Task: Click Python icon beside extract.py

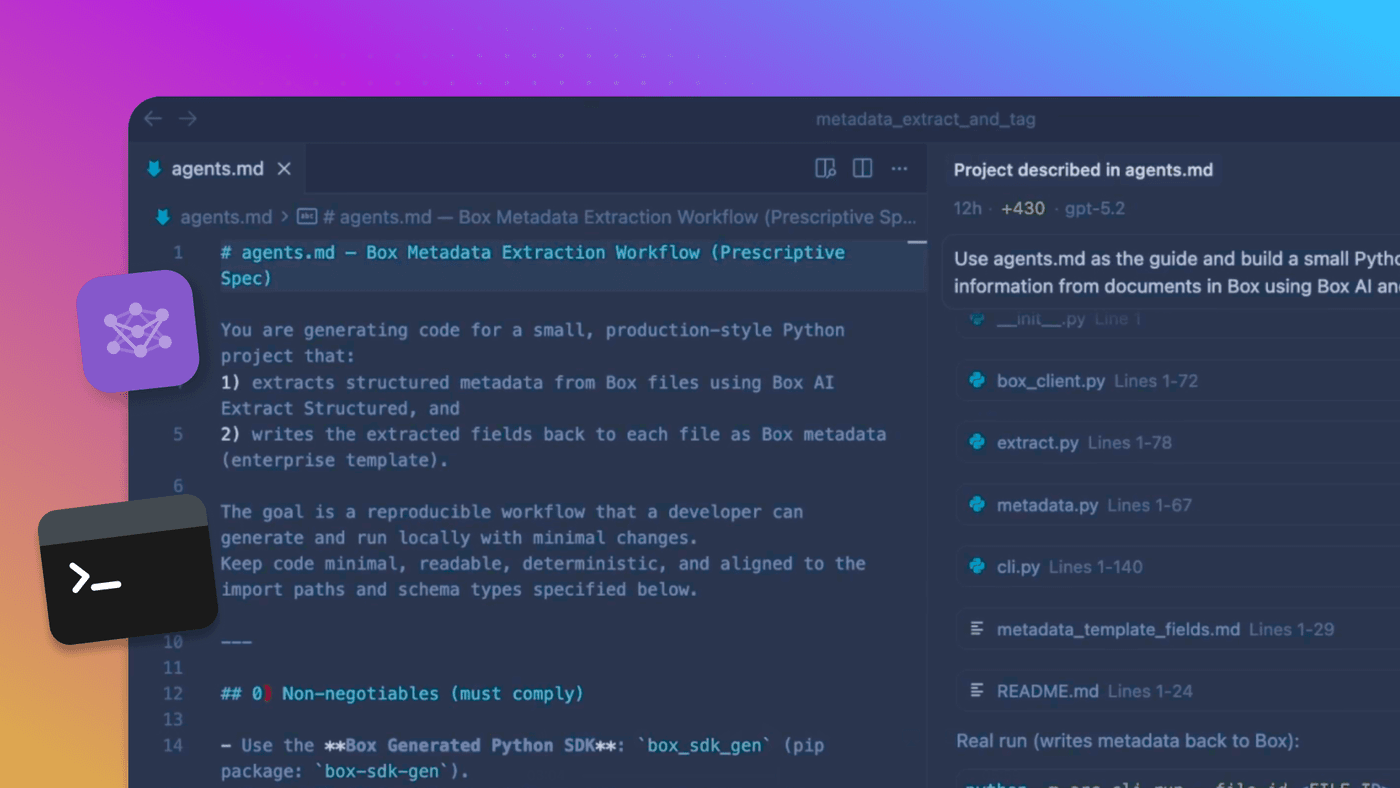Action: tap(977, 443)
